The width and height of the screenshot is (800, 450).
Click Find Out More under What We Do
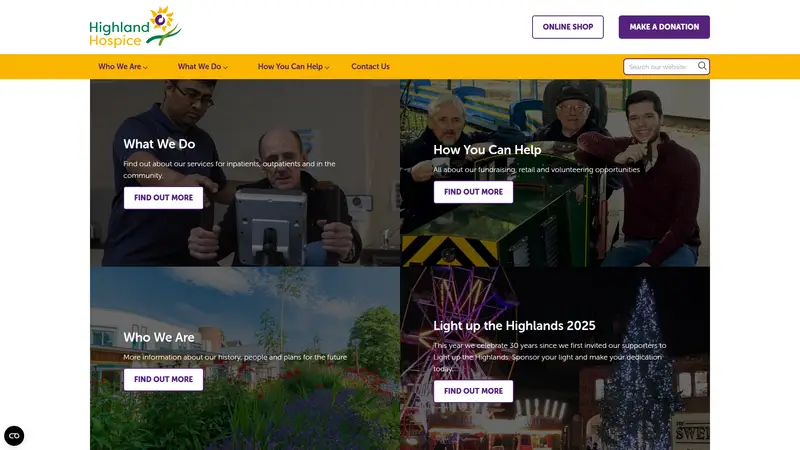[x=163, y=198]
